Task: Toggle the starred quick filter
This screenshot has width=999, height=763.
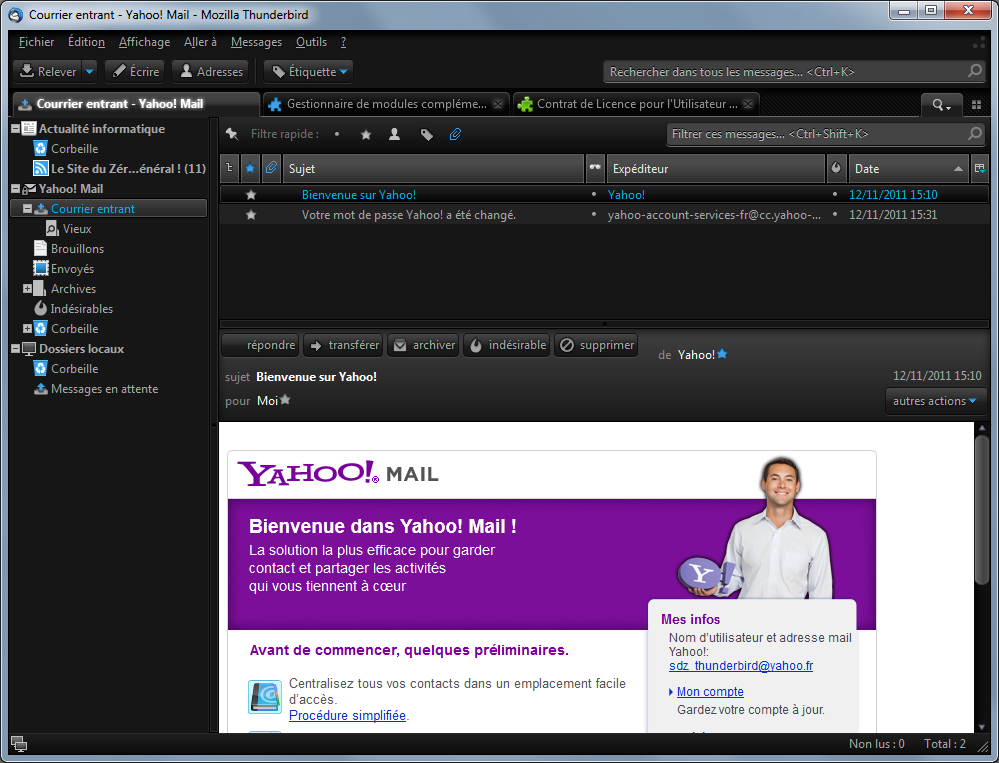Action: (366, 134)
